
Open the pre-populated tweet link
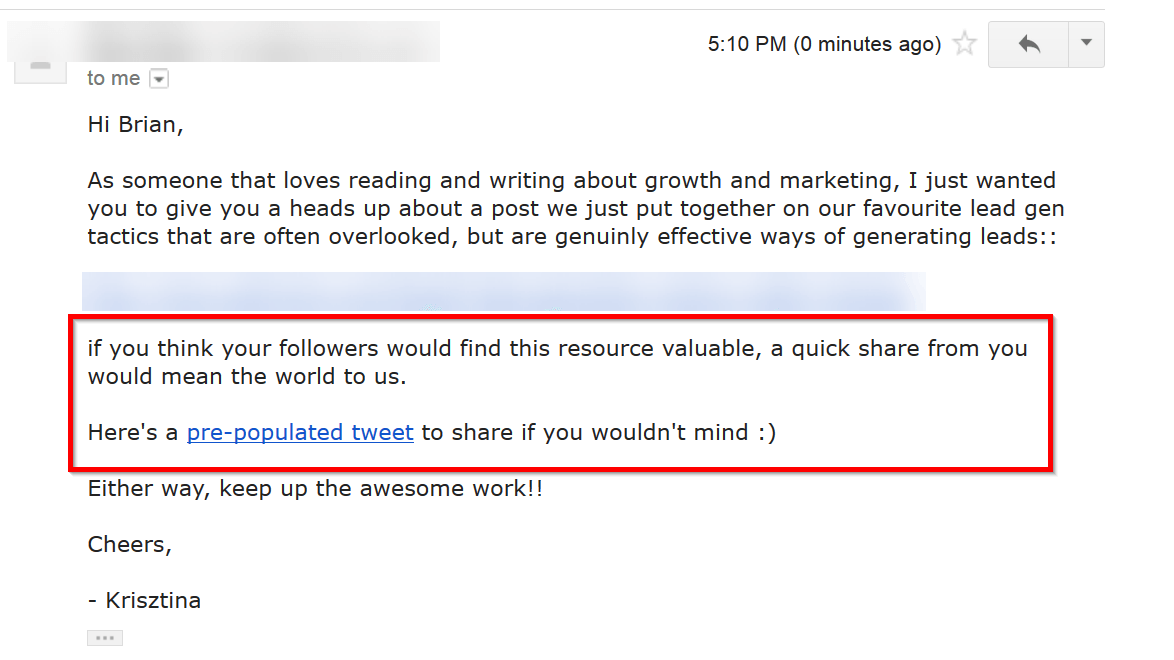click(299, 432)
